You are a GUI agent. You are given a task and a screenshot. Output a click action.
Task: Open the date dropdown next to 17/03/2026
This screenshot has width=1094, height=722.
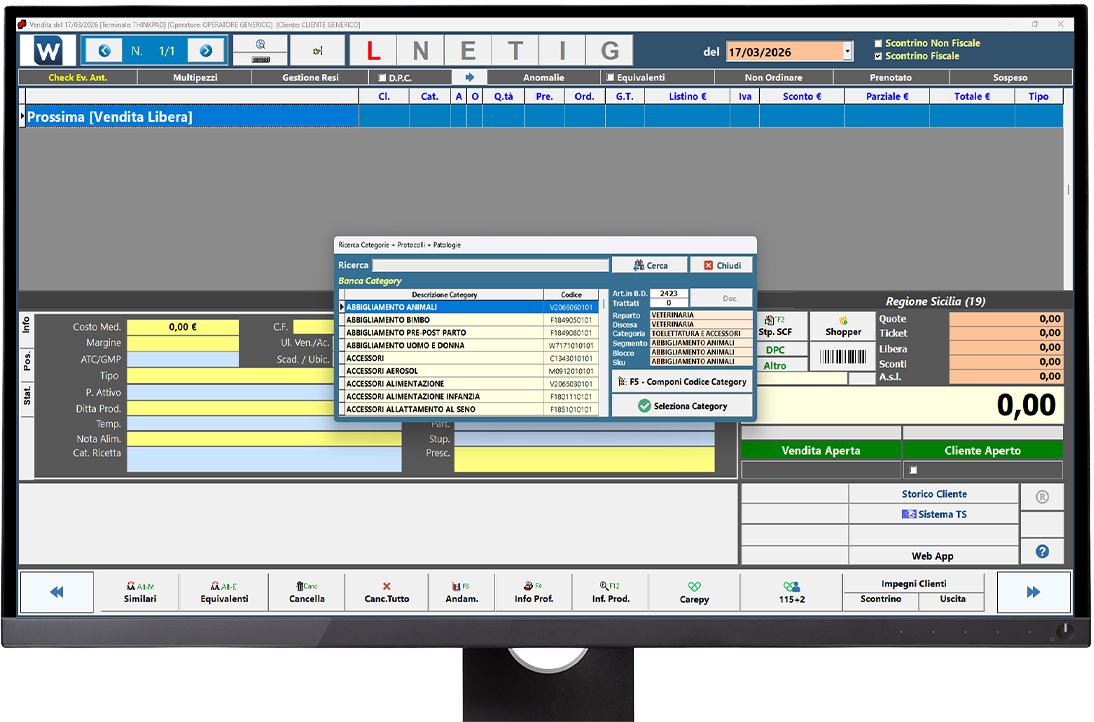point(848,52)
